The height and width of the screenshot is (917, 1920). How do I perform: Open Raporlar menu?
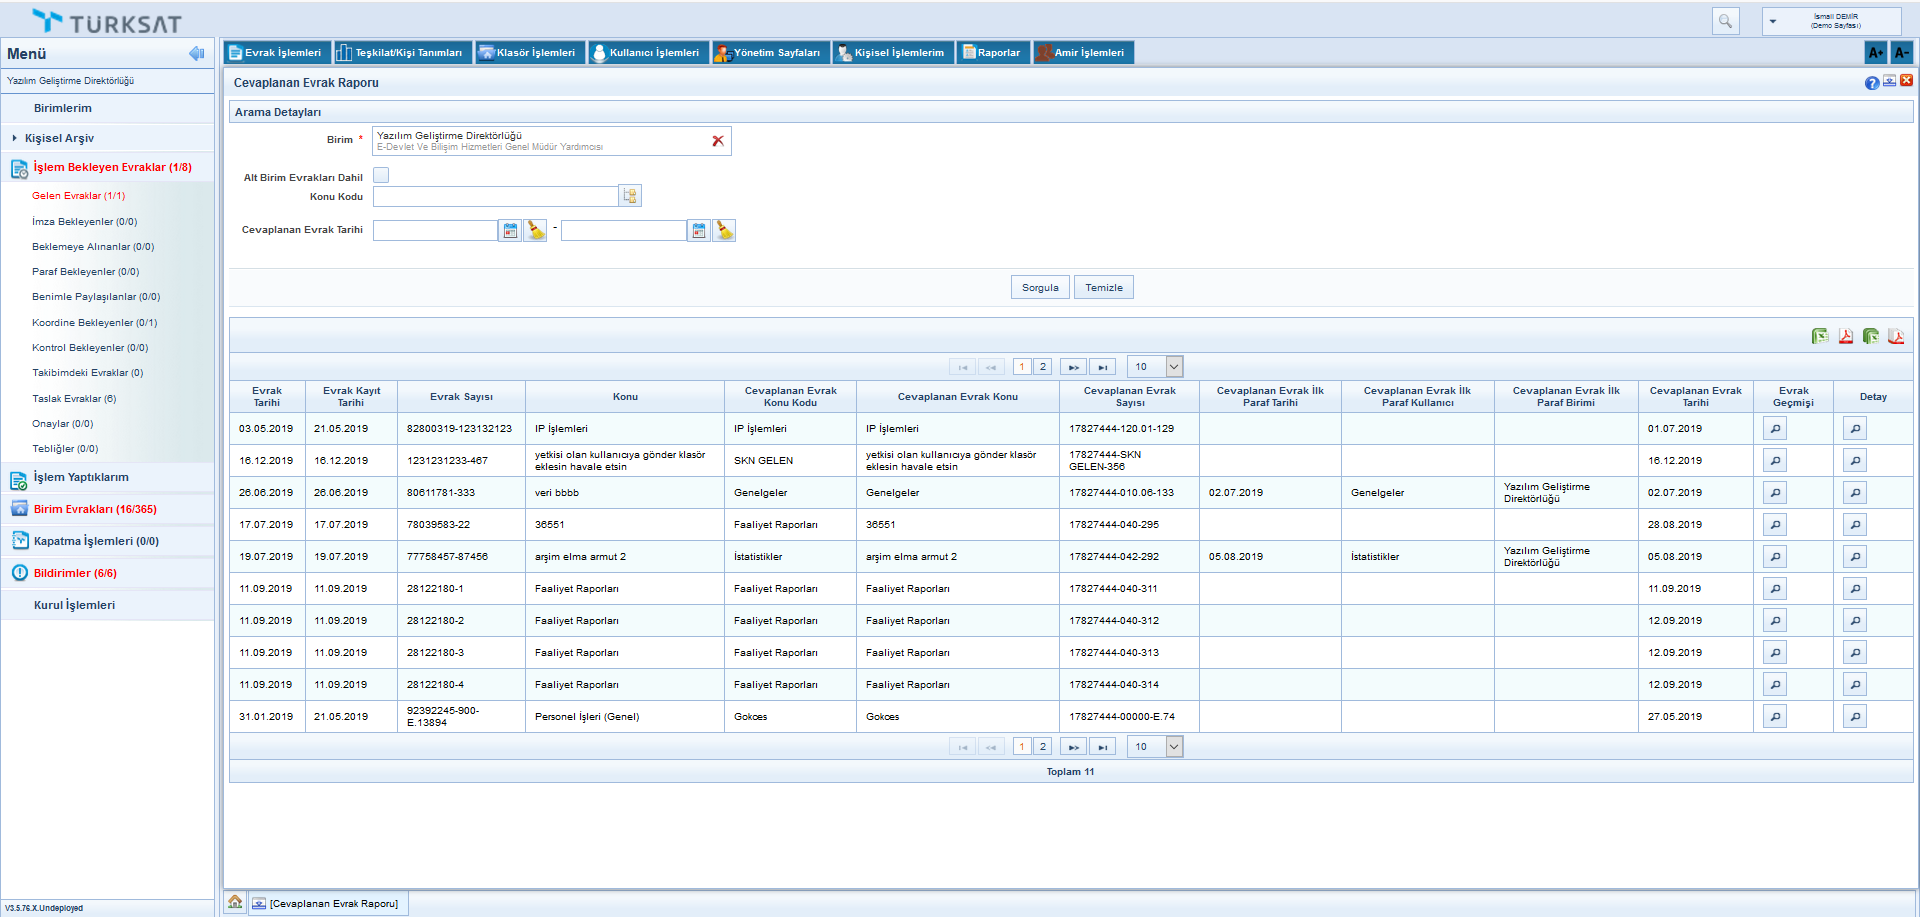pyautogui.click(x=991, y=53)
